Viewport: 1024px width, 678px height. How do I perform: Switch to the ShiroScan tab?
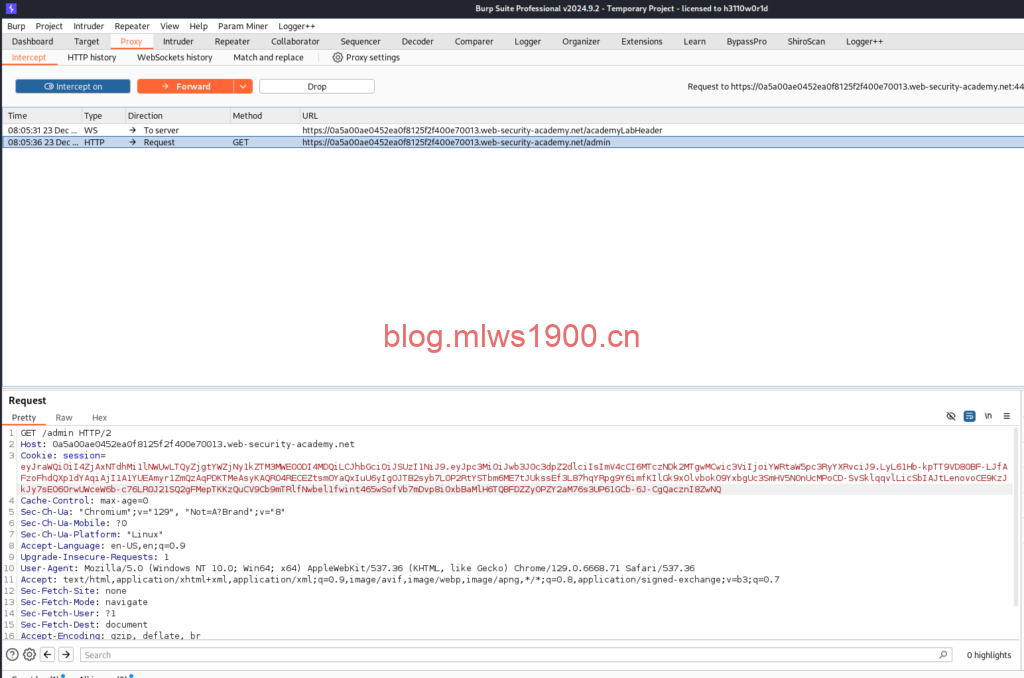[806, 41]
